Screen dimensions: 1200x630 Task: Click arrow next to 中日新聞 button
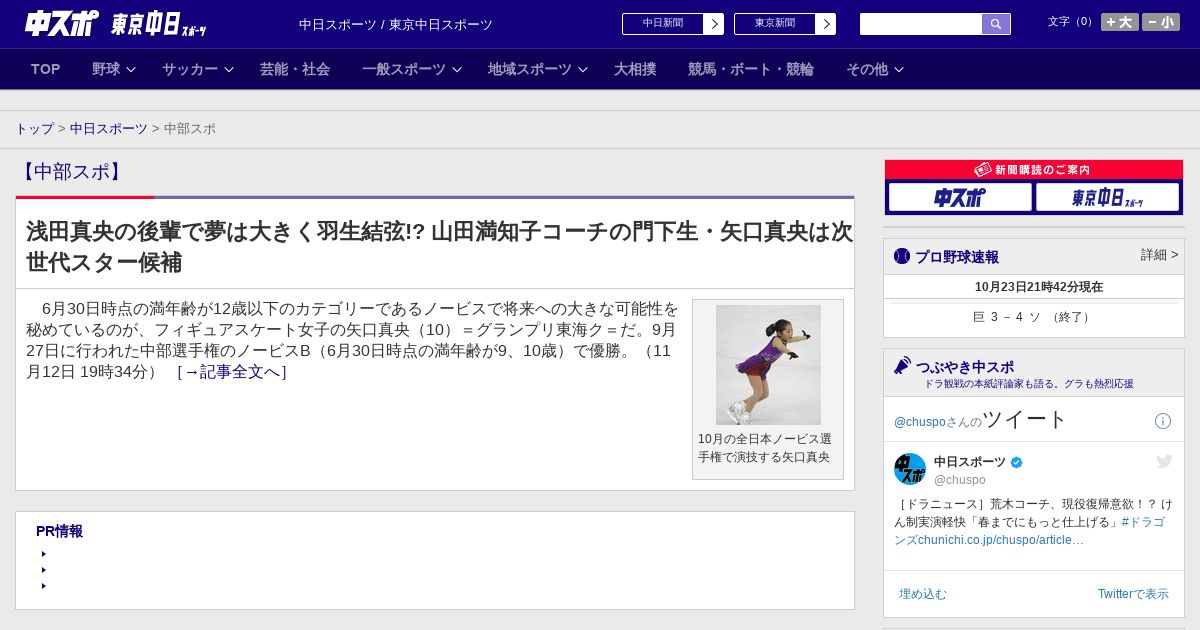click(x=713, y=24)
